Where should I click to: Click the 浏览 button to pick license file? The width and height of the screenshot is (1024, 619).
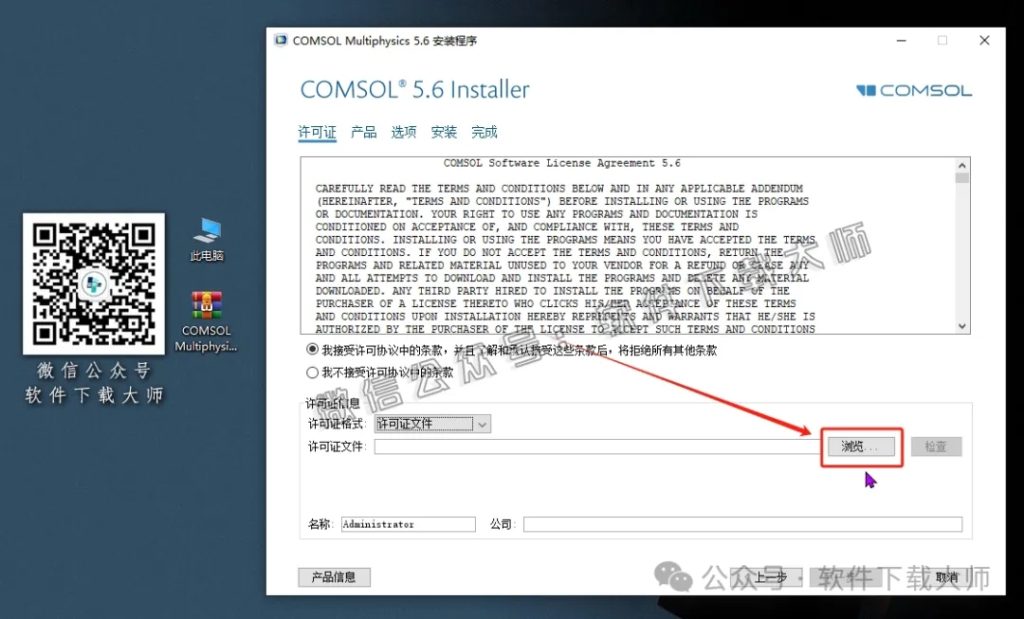[859, 447]
